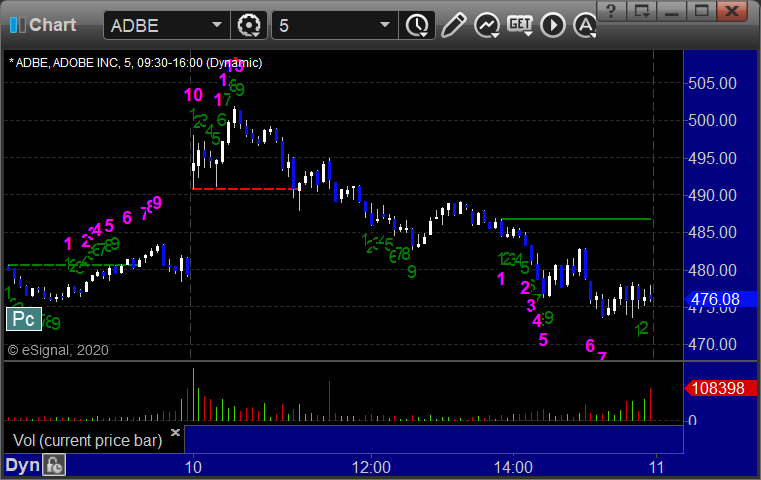761x480 pixels.
Task: Click the Dyn scaling mode label
Action: pos(22,465)
